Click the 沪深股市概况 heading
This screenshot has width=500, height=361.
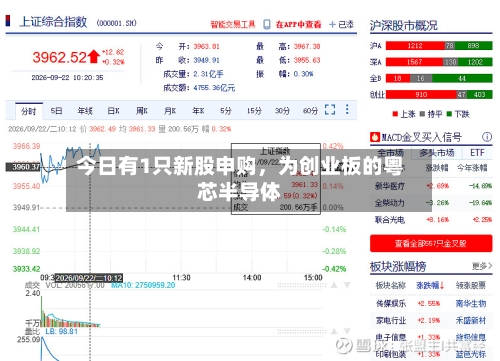(x=404, y=25)
